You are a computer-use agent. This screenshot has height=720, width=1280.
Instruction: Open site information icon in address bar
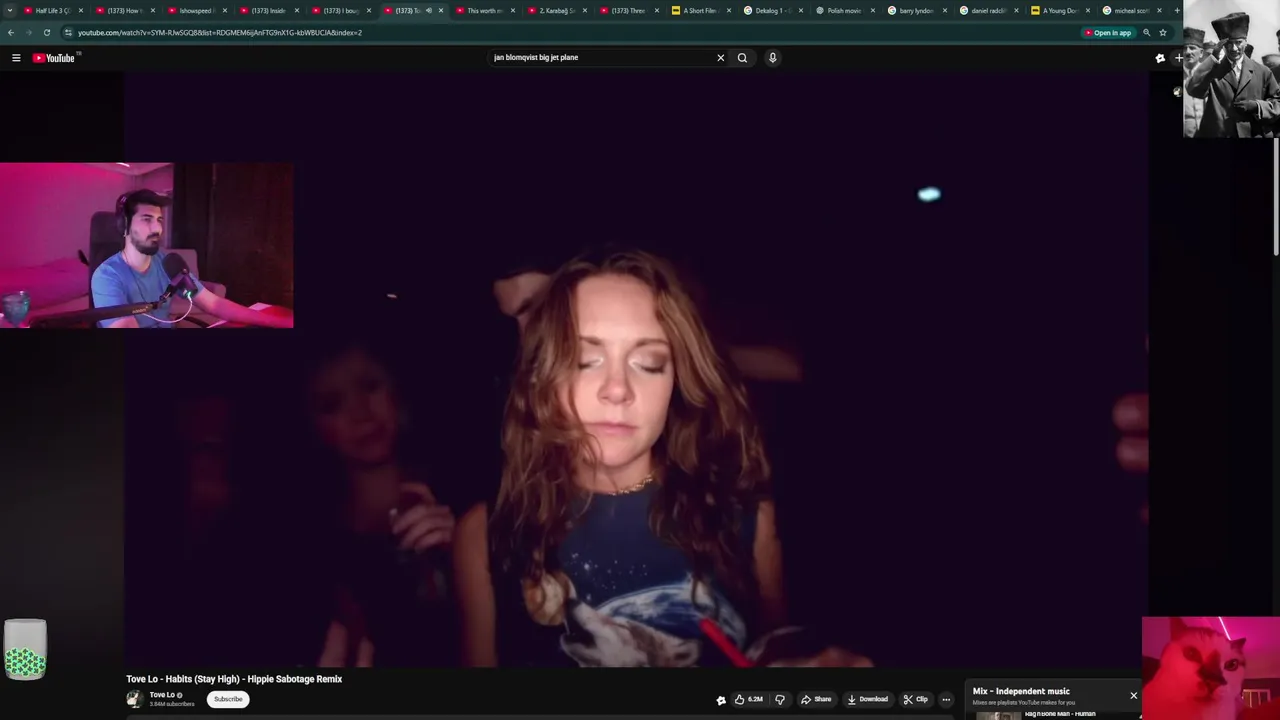(68, 32)
